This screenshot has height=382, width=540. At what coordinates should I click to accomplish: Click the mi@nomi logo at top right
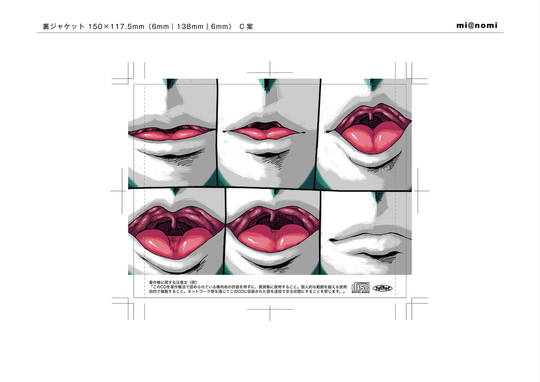(x=477, y=25)
